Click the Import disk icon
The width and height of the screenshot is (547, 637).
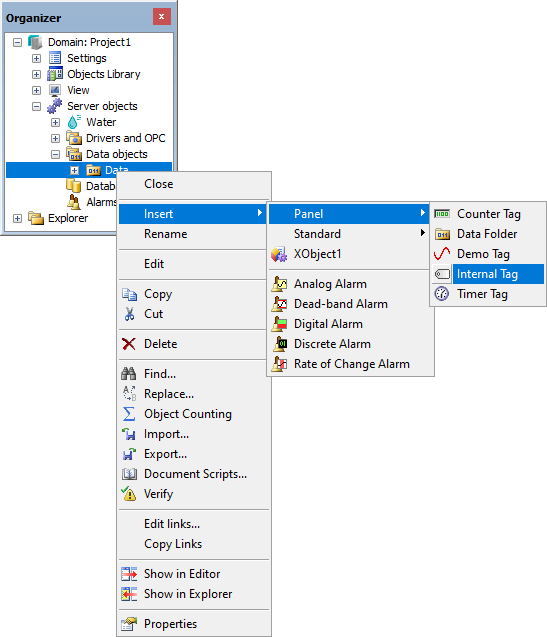(129, 434)
